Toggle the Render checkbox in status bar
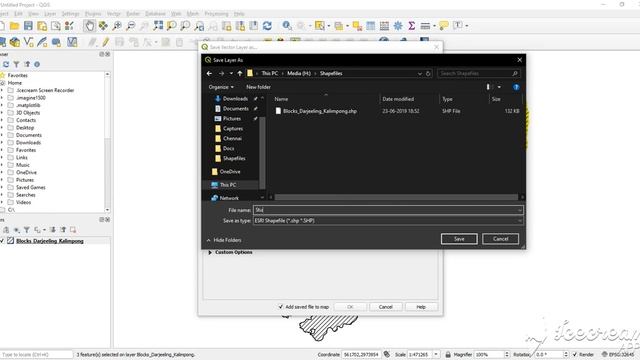The height and width of the screenshot is (360, 640). click(x=575, y=354)
